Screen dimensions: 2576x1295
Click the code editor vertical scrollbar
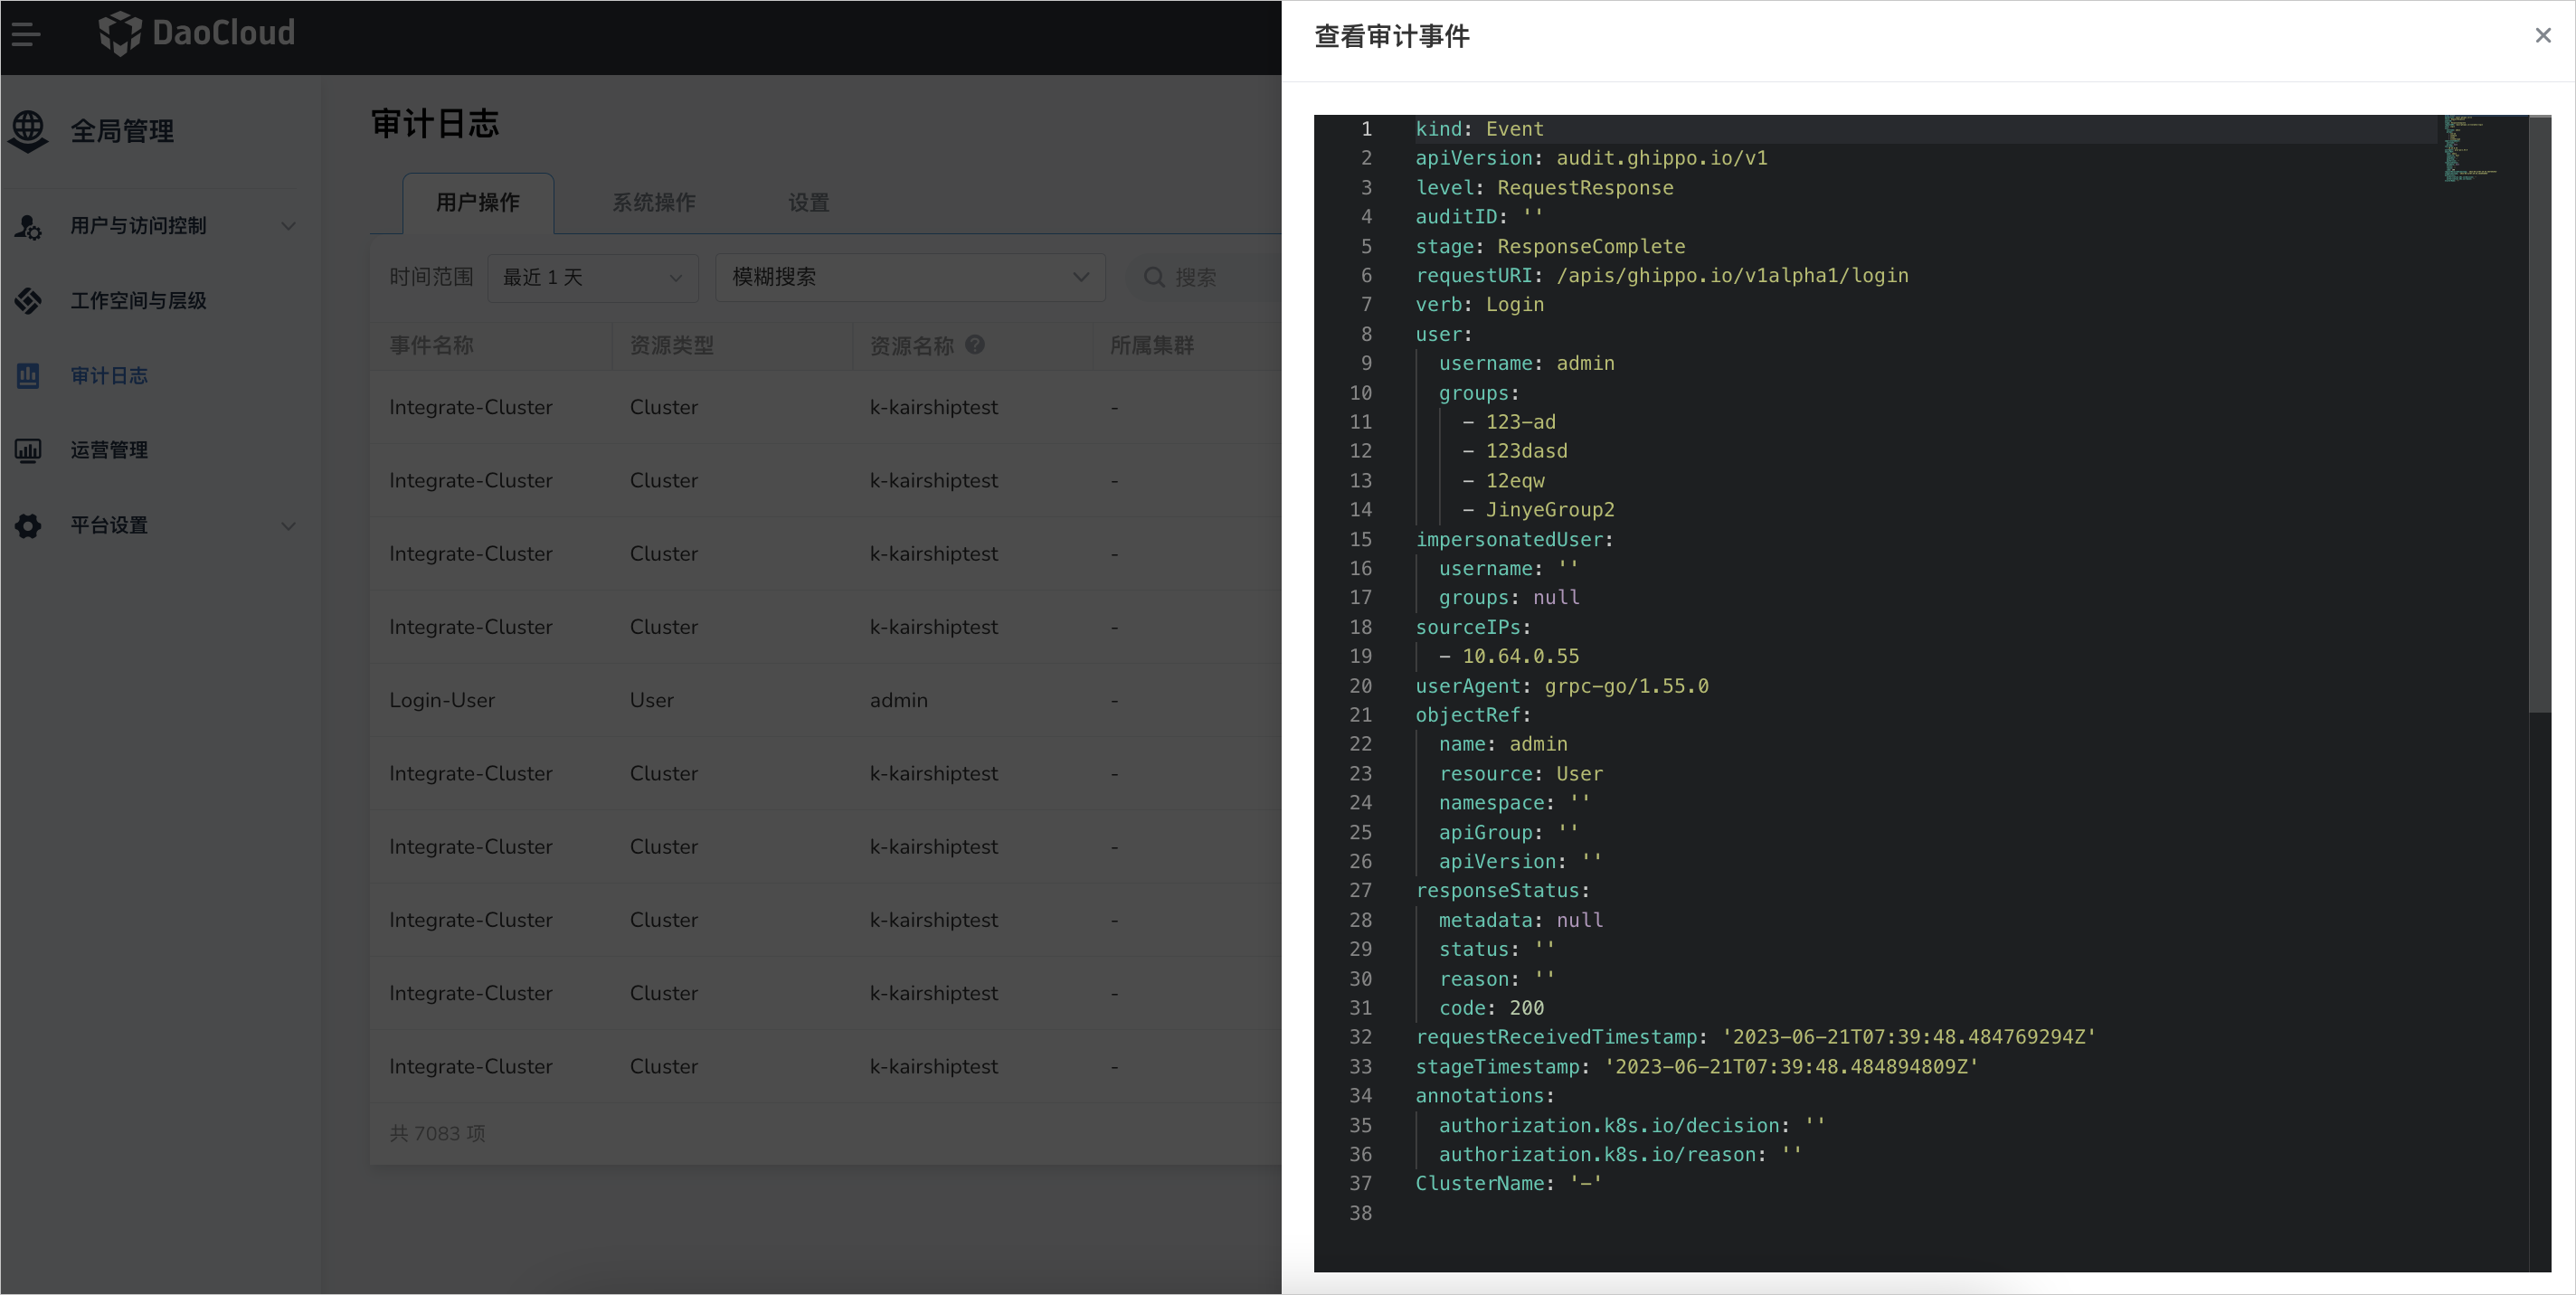[x=2539, y=415]
